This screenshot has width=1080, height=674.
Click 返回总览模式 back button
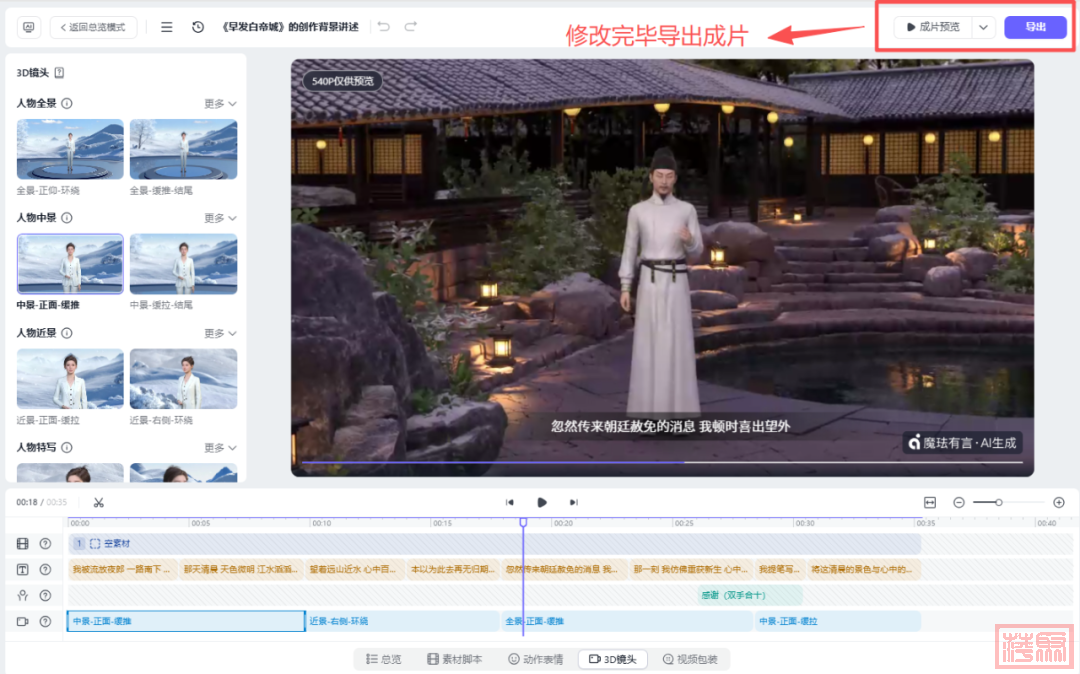pyautogui.click(x=93, y=27)
